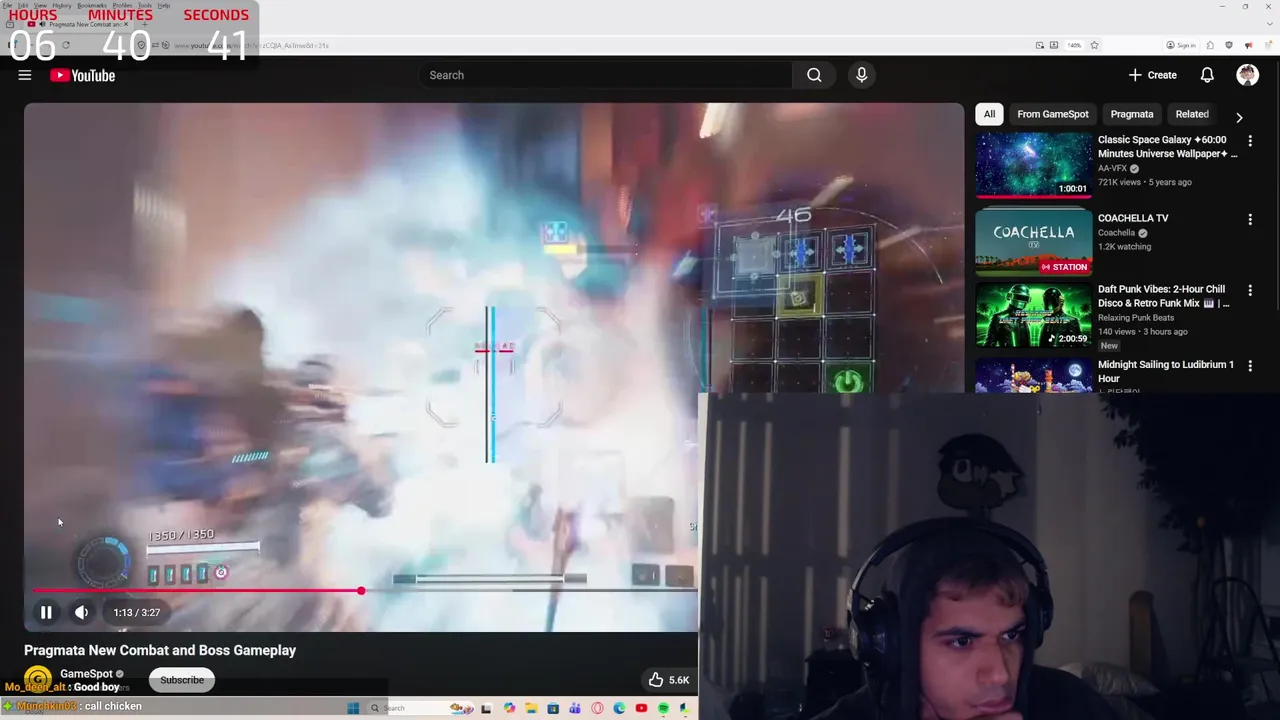Image resolution: width=1280 pixels, height=720 pixels.
Task: Open YouTube app from taskbar
Action: point(641,708)
